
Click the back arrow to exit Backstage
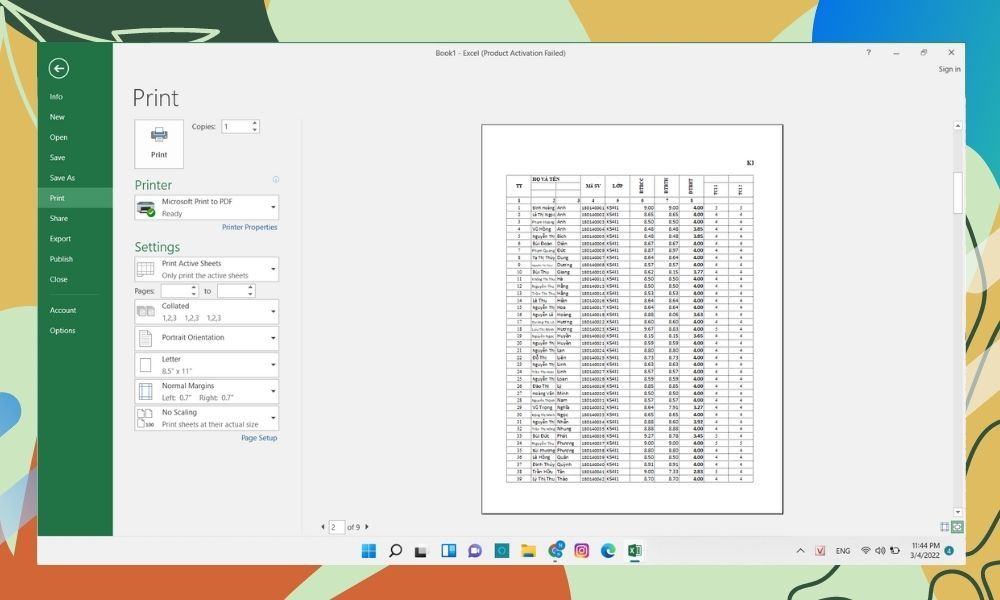[58, 68]
